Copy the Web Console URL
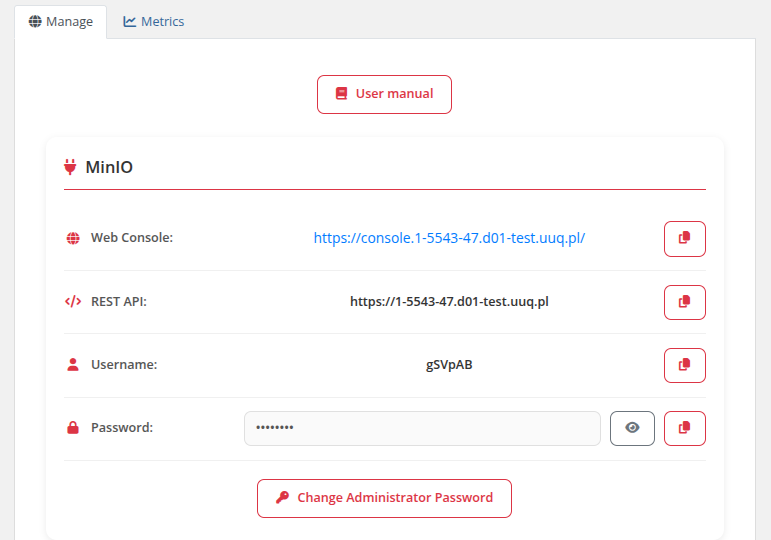 [x=684, y=238]
